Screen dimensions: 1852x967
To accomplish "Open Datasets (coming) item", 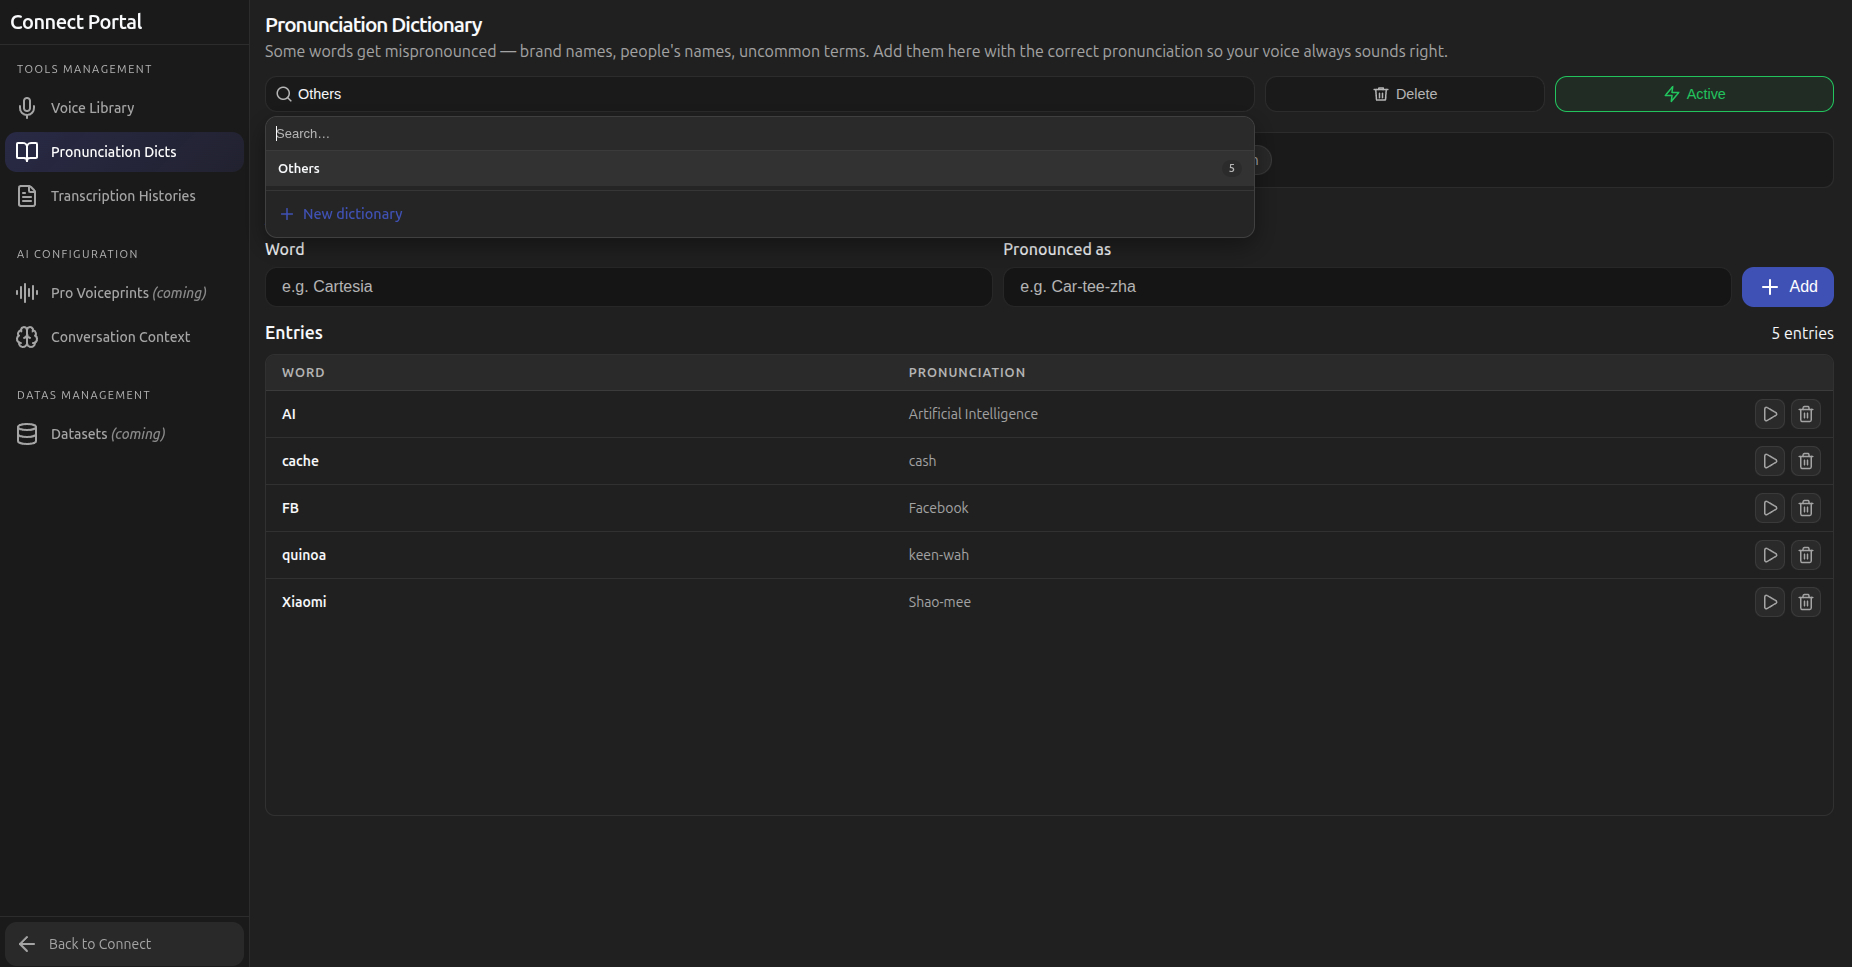I will click(x=124, y=434).
